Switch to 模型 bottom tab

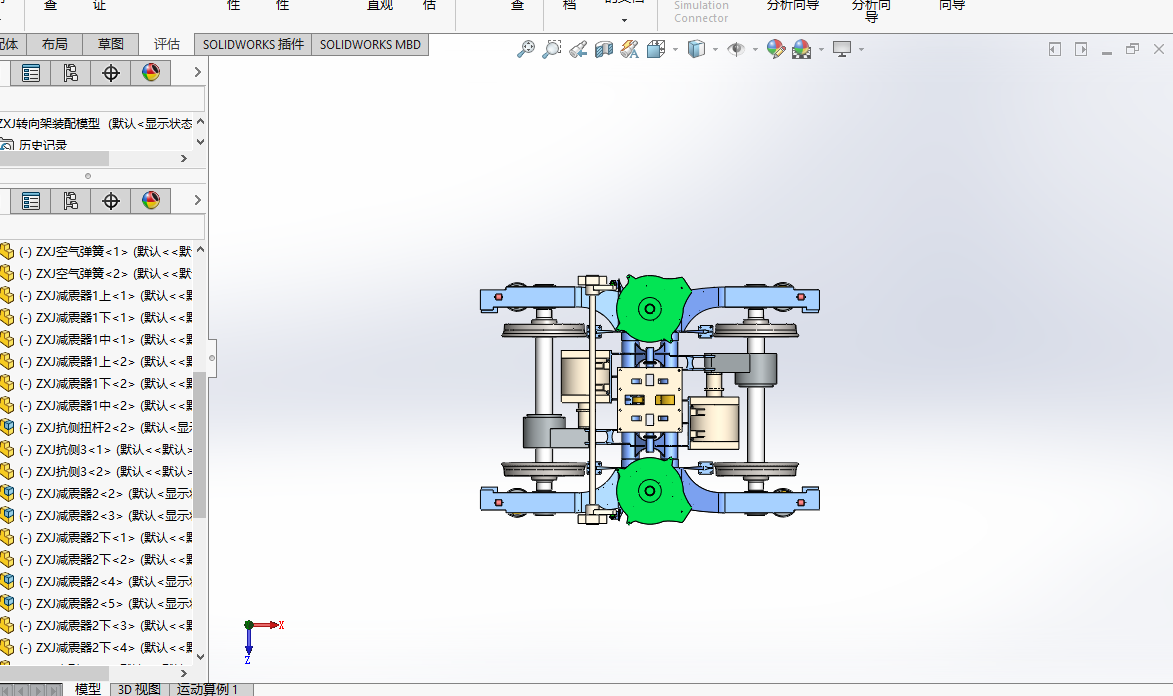pos(88,689)
